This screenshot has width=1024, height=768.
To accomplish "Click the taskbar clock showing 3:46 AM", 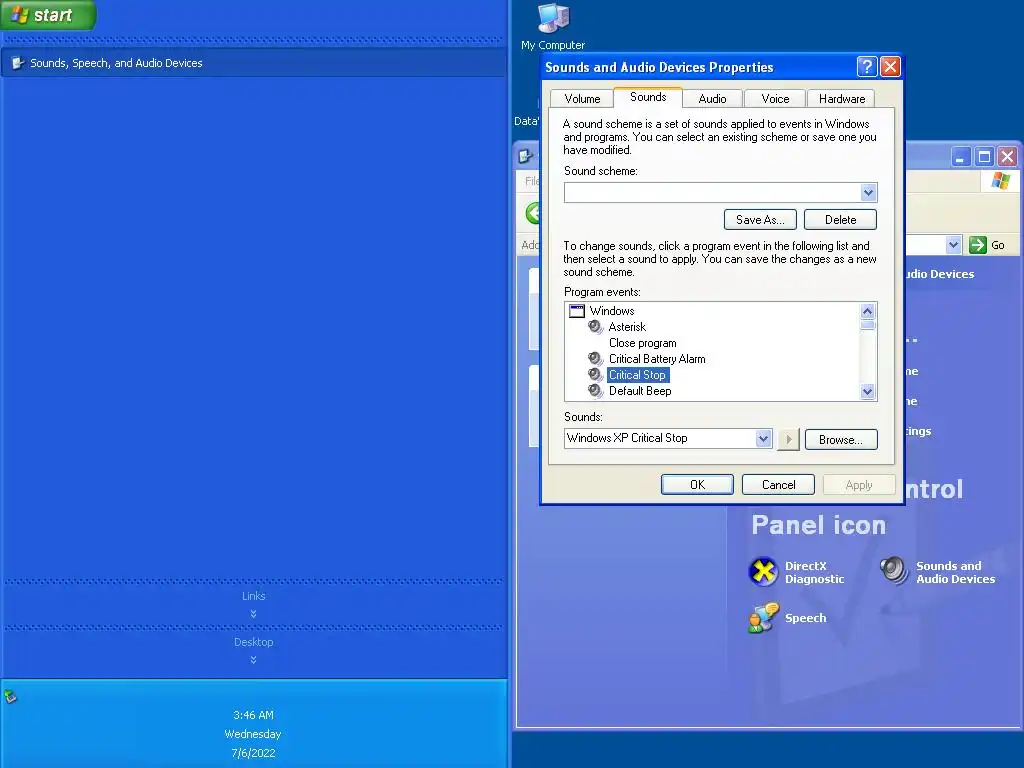I will click(x=253, y=715).
